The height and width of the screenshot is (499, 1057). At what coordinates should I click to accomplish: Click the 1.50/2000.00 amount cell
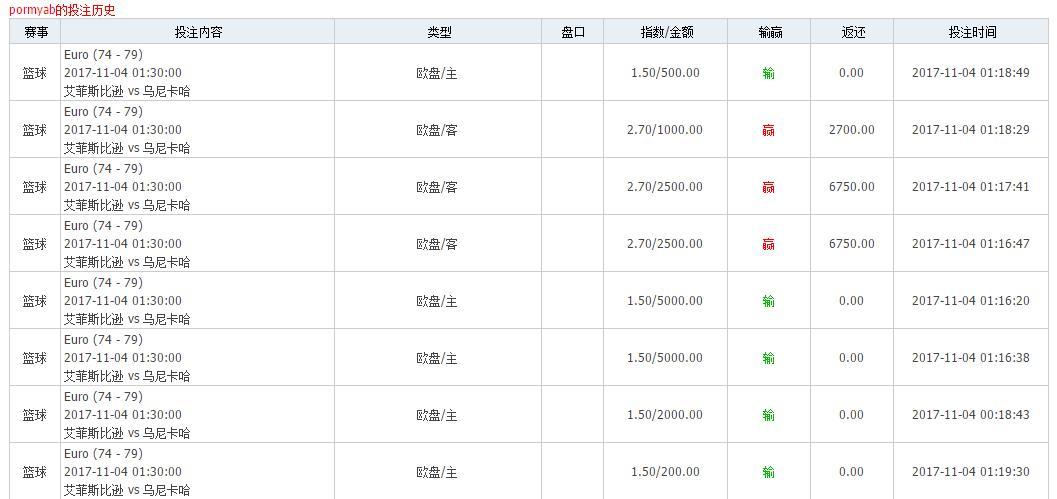point(665,415)
